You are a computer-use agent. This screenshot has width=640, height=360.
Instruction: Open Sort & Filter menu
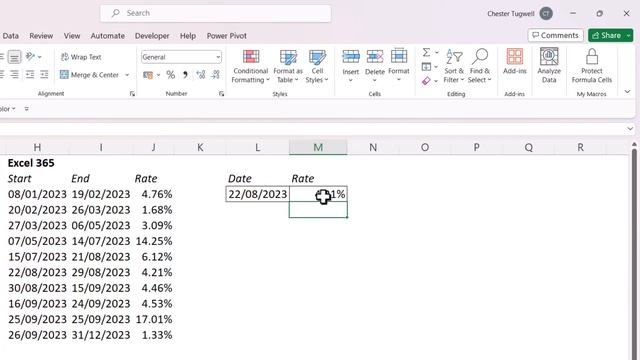[x=454, y=66]
